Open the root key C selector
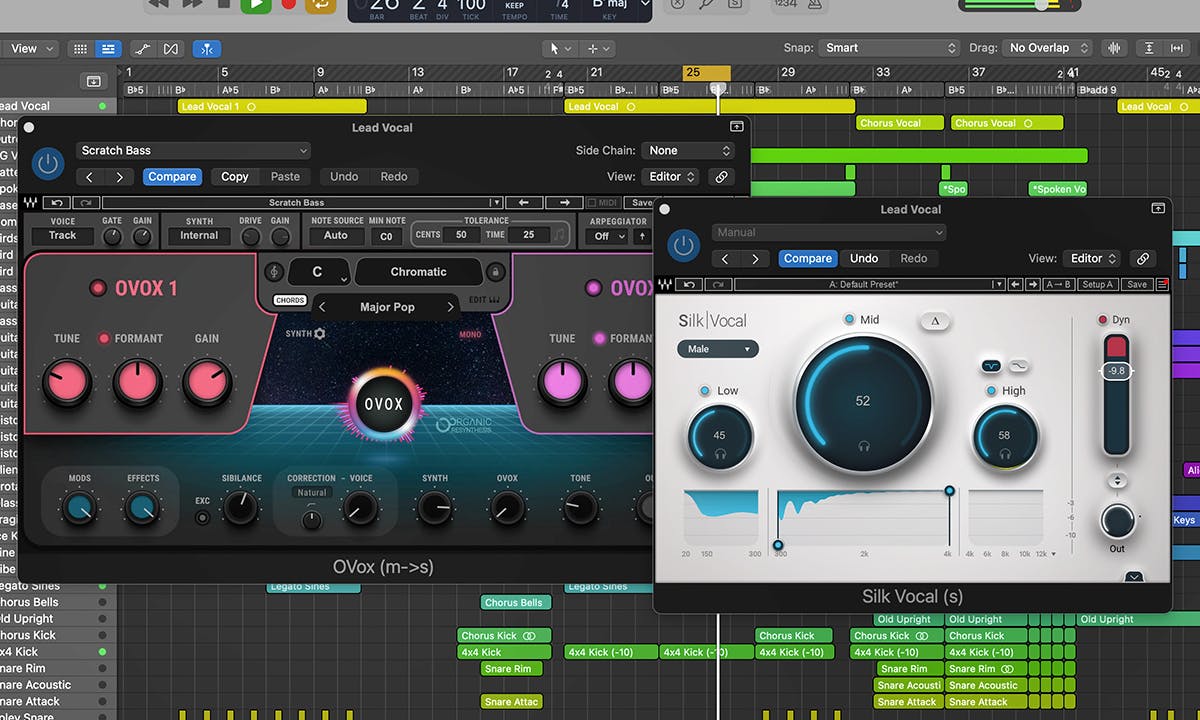The image size is (1200, 720). point(318,272)
